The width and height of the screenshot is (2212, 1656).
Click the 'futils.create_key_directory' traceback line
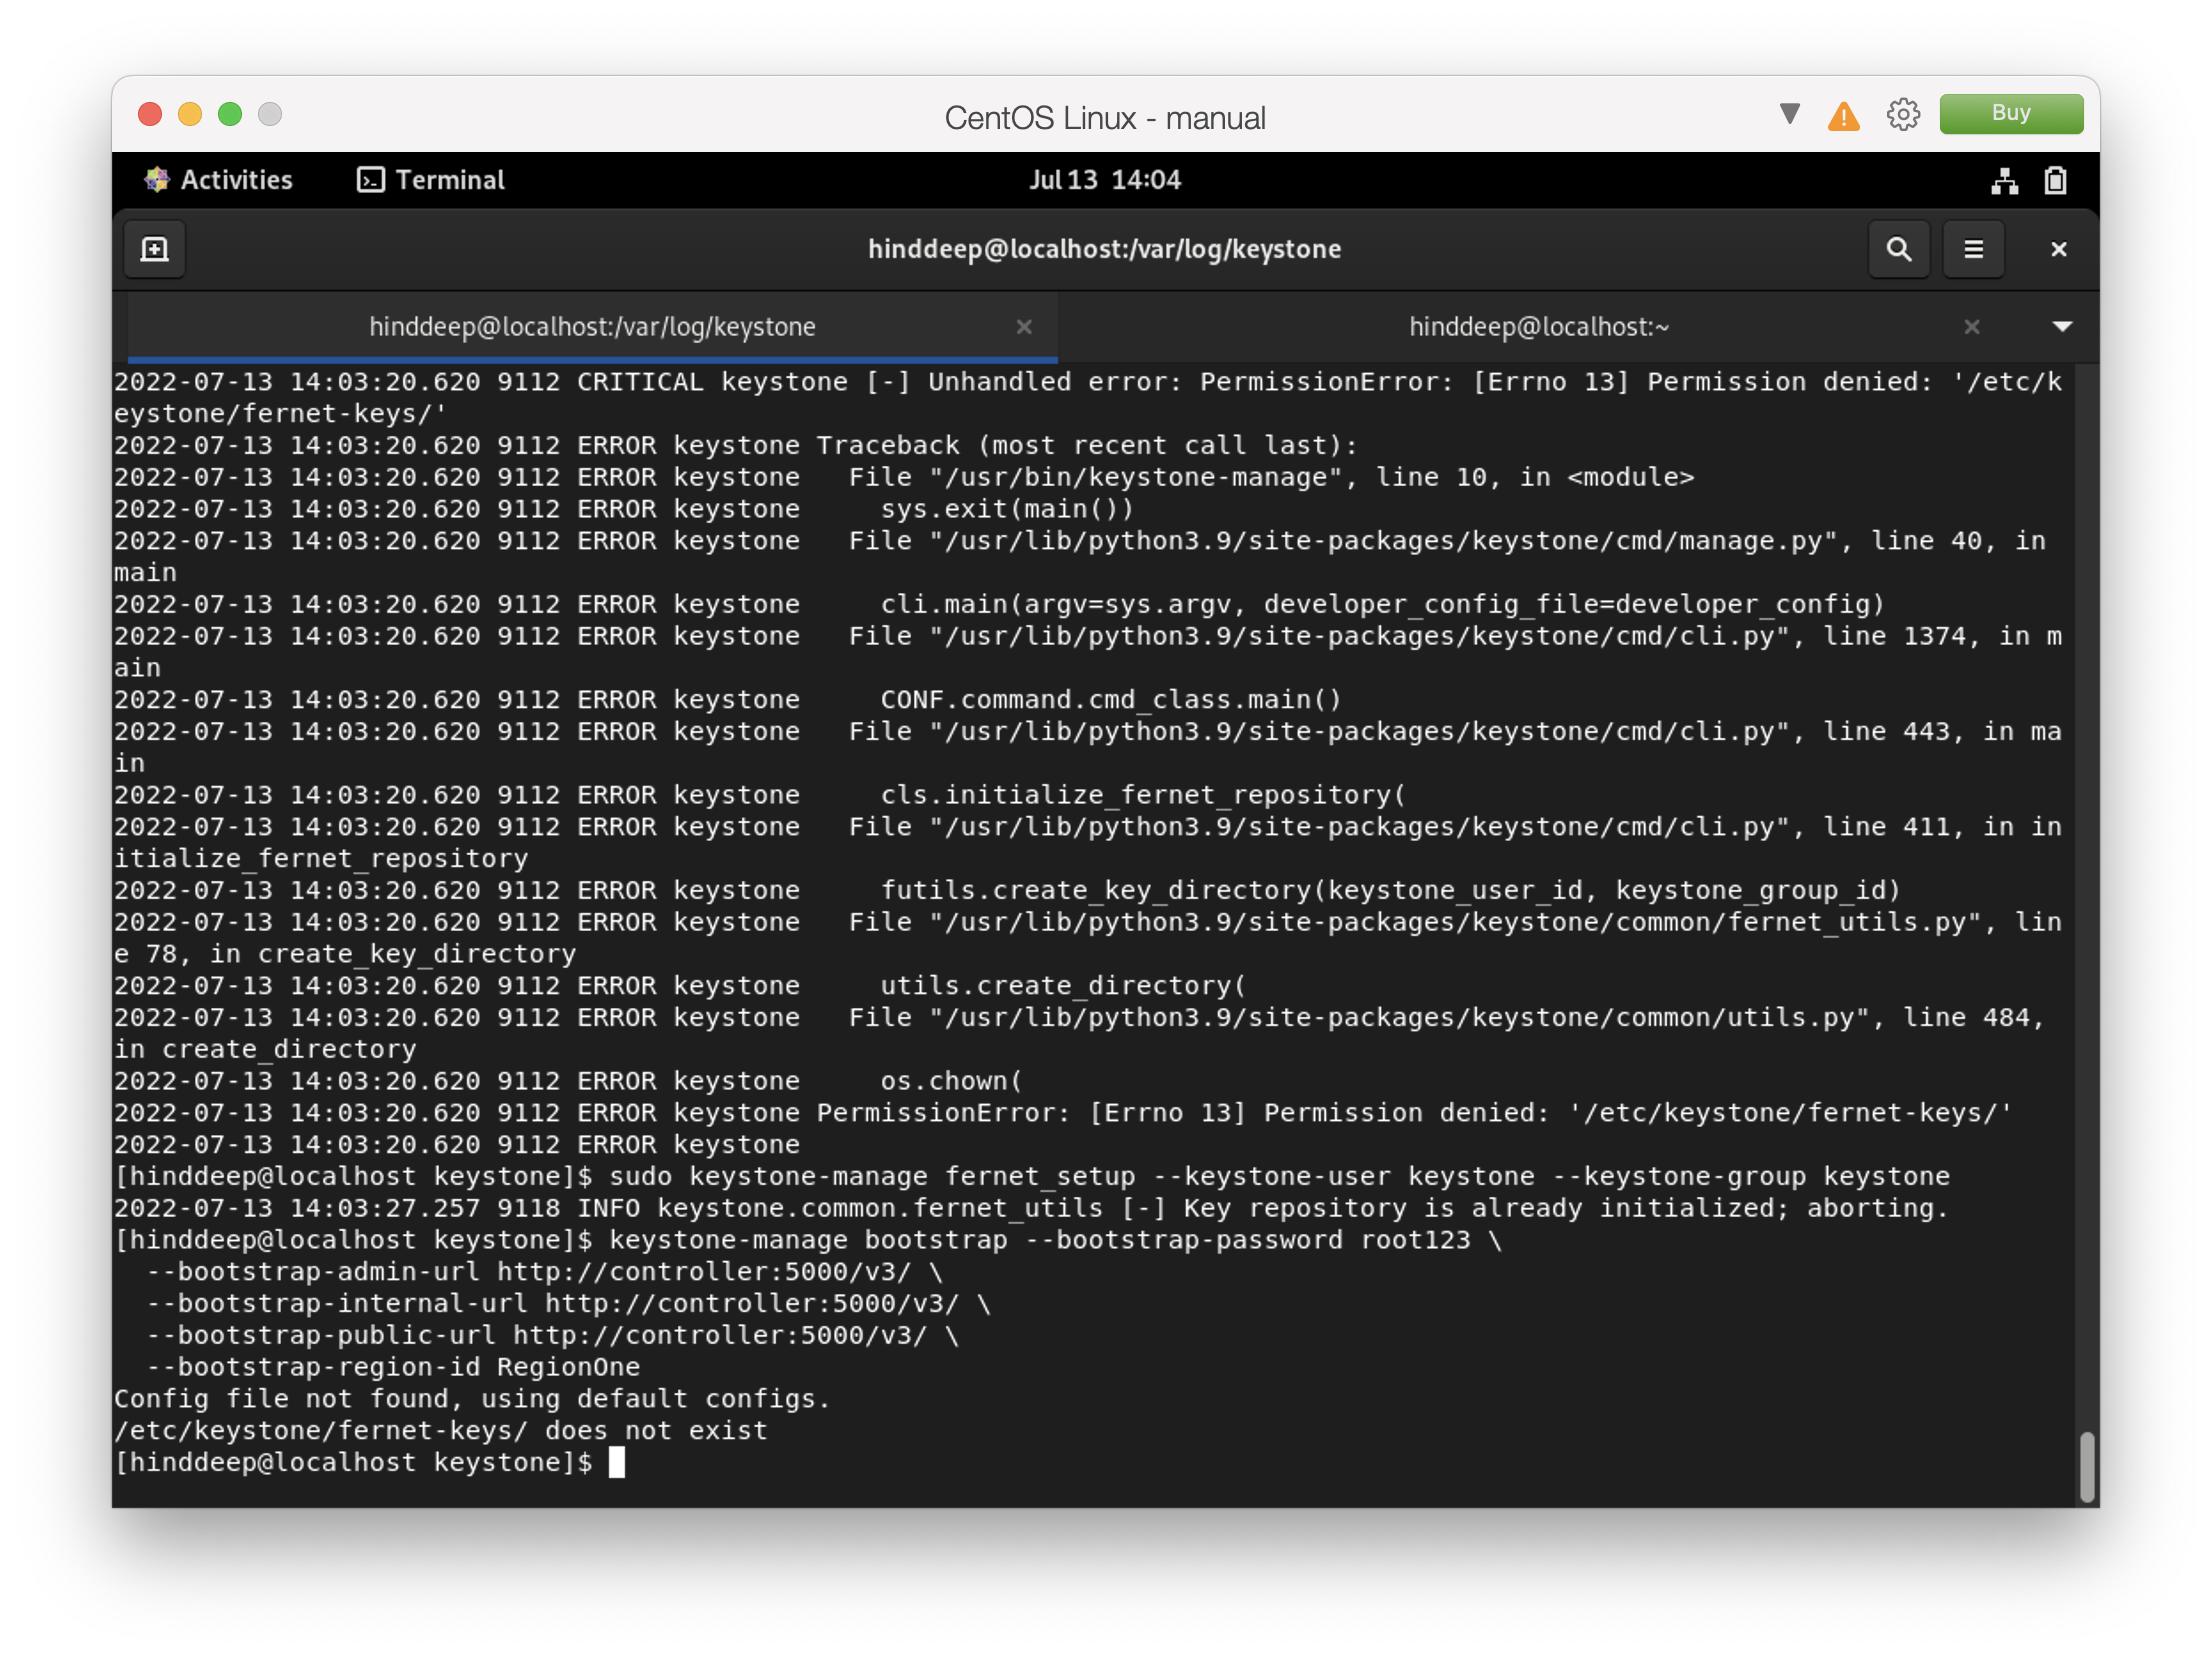1007,890
